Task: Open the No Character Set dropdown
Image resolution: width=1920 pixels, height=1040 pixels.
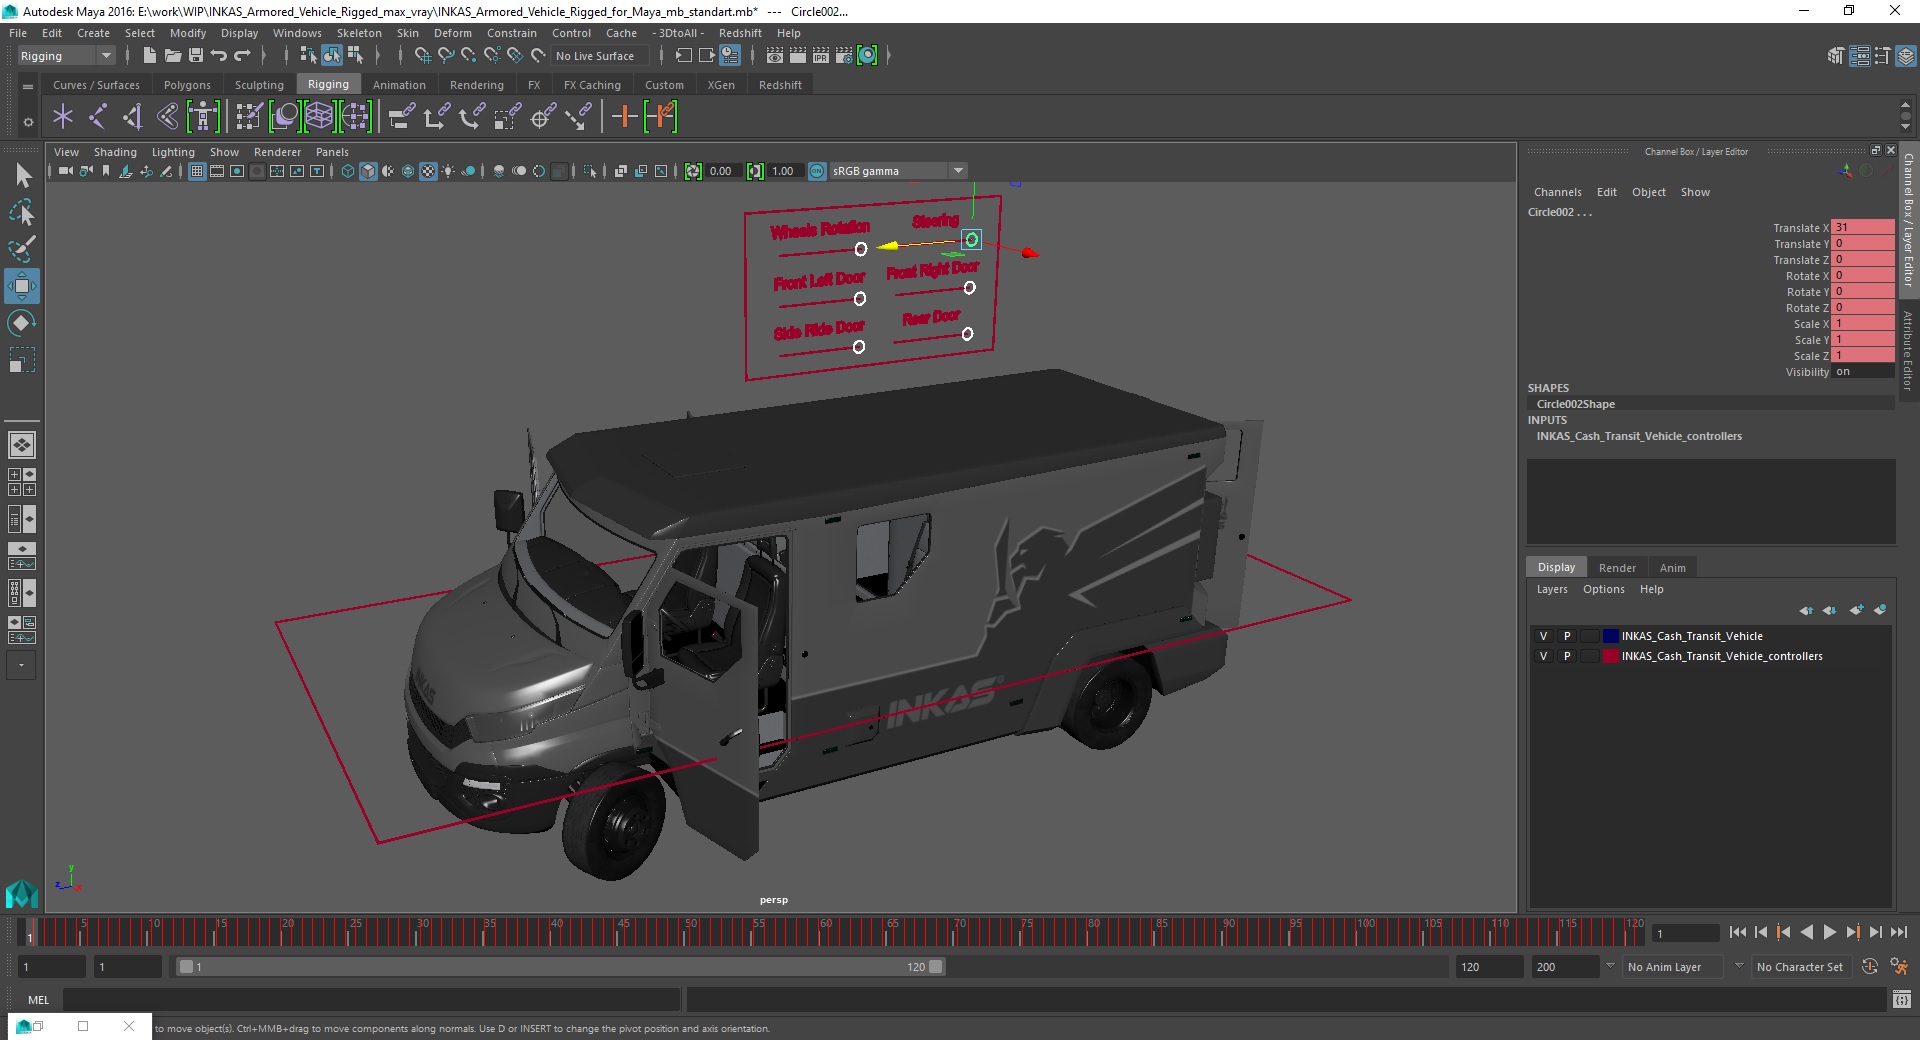Action: click(x=1800, y=967)
